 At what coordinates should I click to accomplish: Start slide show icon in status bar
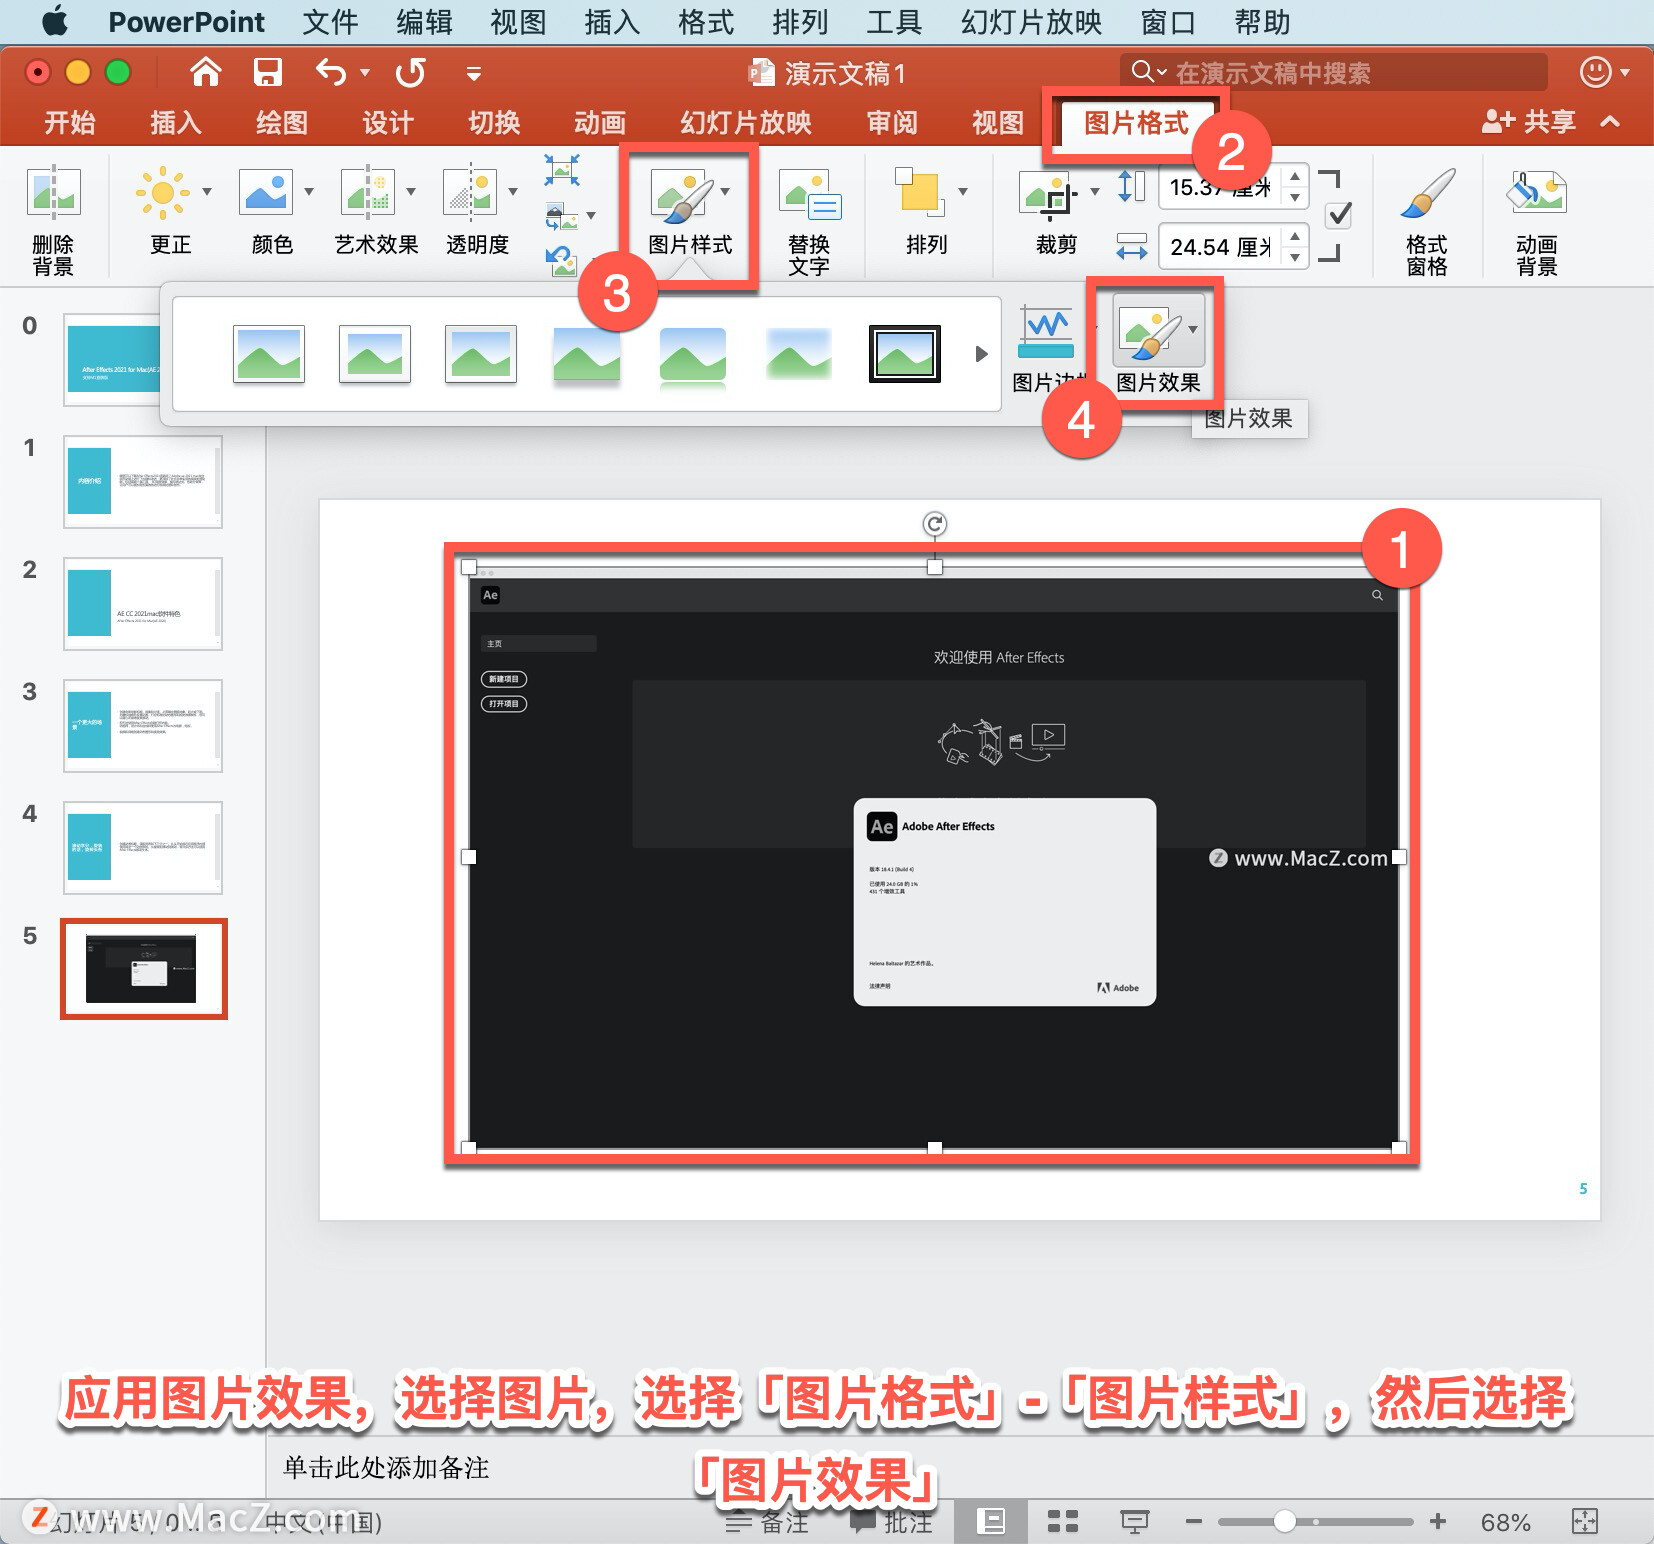(x=1134, y=1522)
